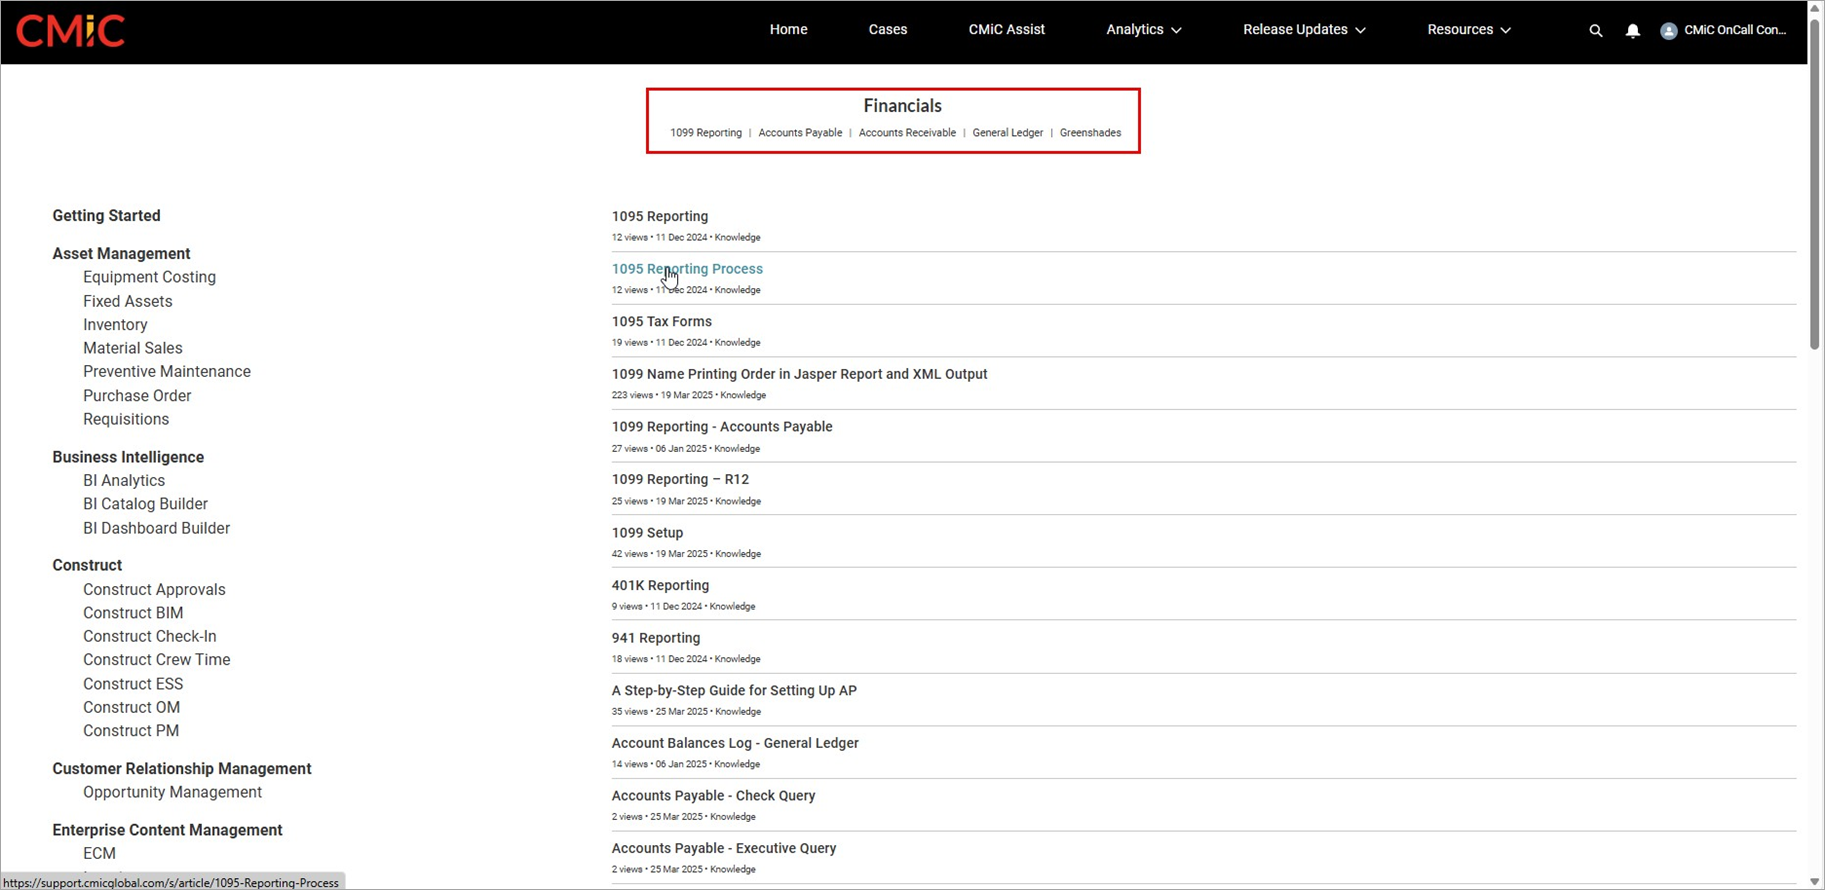This screenshot has width=1825, height=890.
Task: Open CMiC Assist from the navigation
Action: 1006,30
